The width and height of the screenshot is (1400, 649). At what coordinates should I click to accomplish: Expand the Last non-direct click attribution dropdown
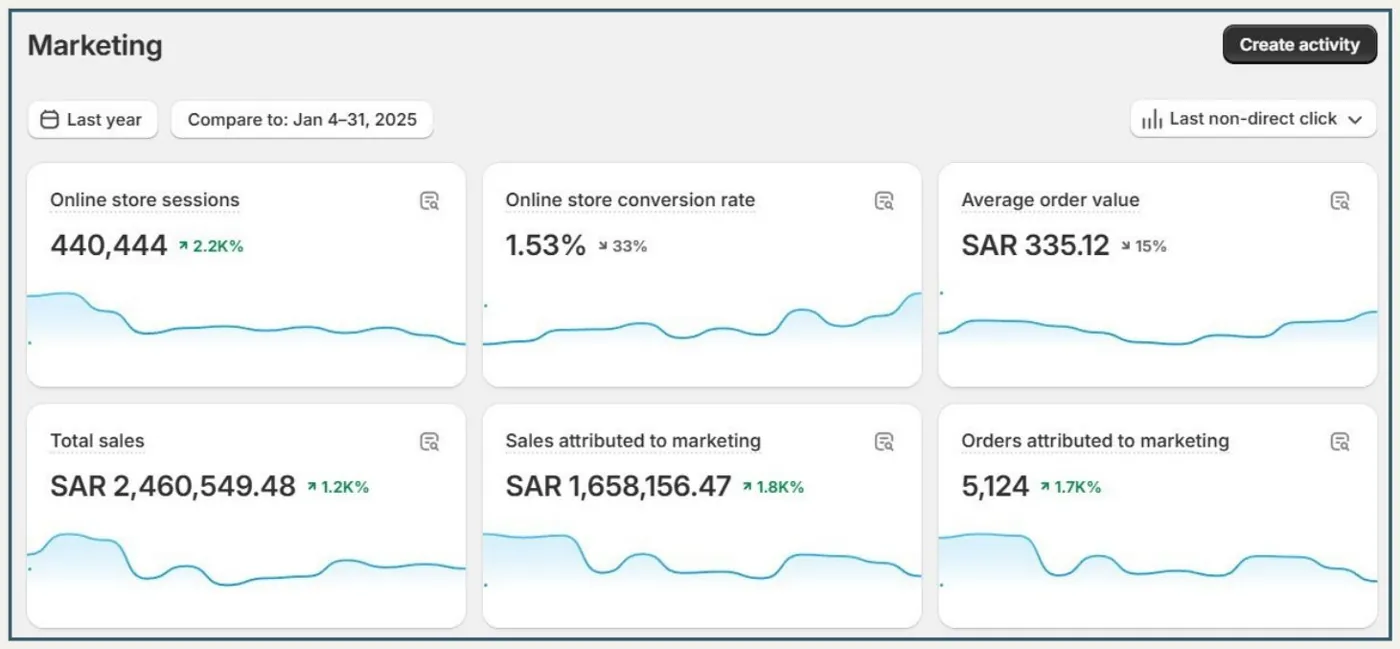[x=1253, y=119]
